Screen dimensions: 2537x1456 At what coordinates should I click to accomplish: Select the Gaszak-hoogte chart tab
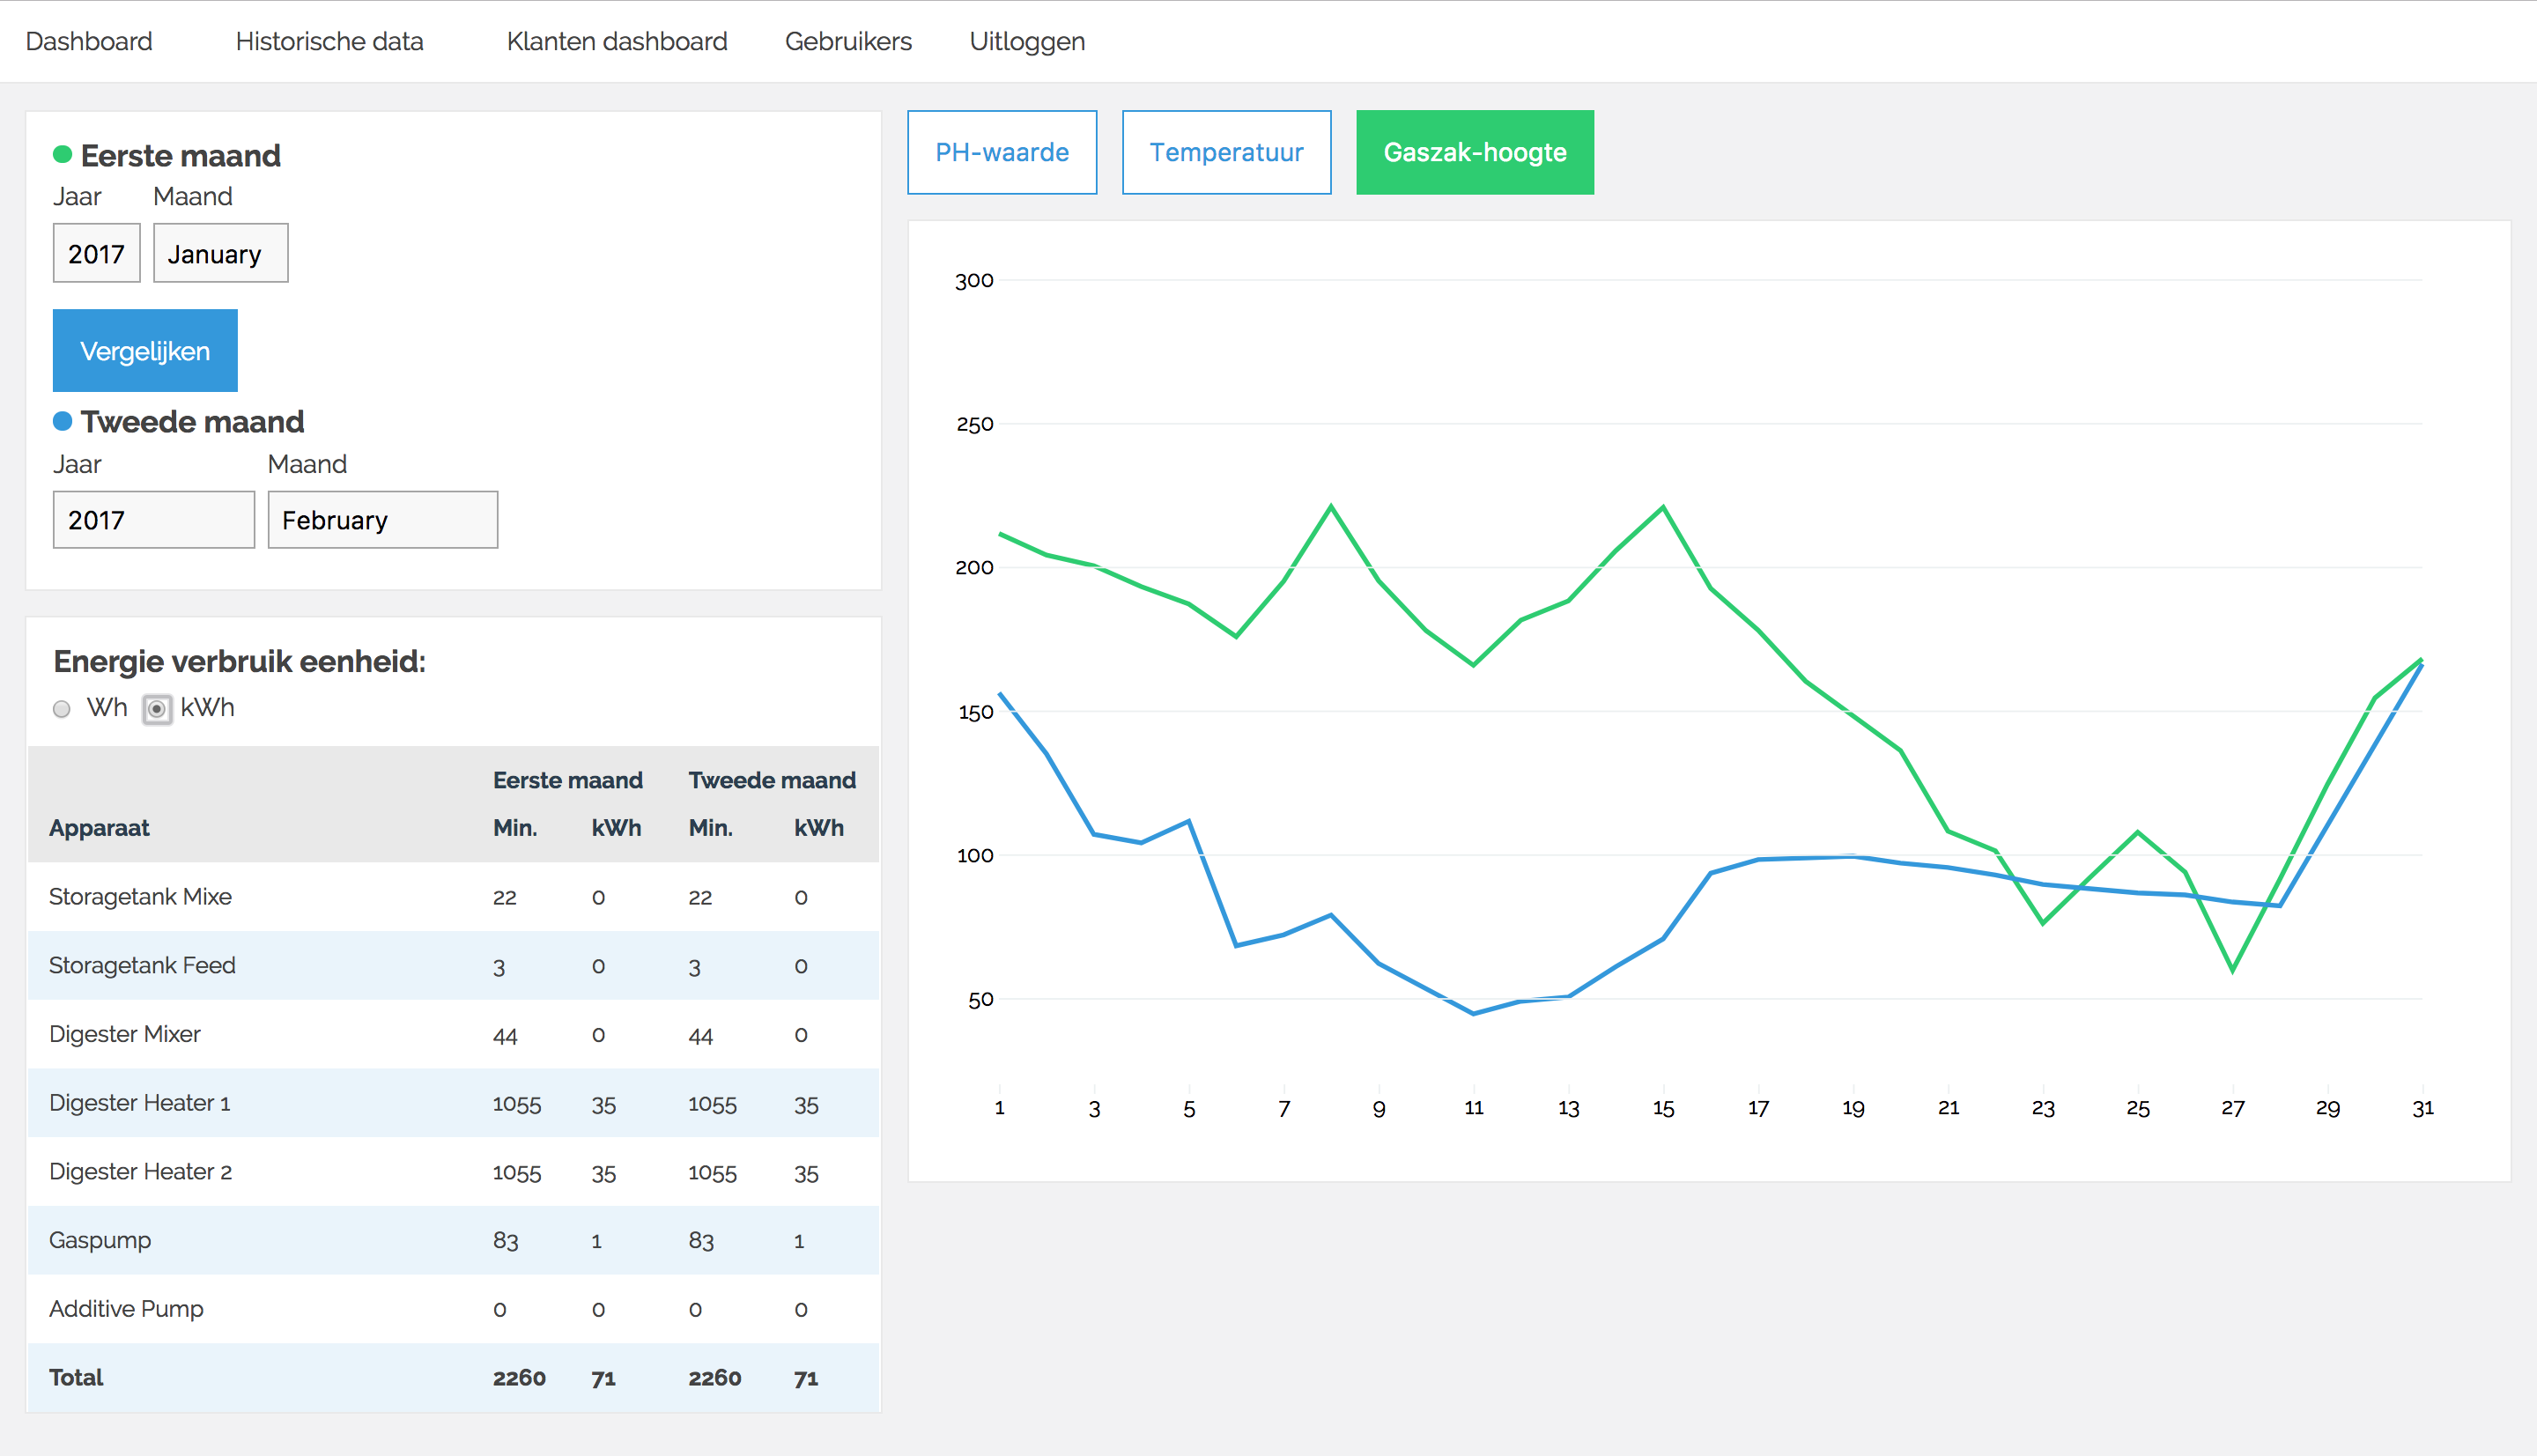click(1474, 152)
